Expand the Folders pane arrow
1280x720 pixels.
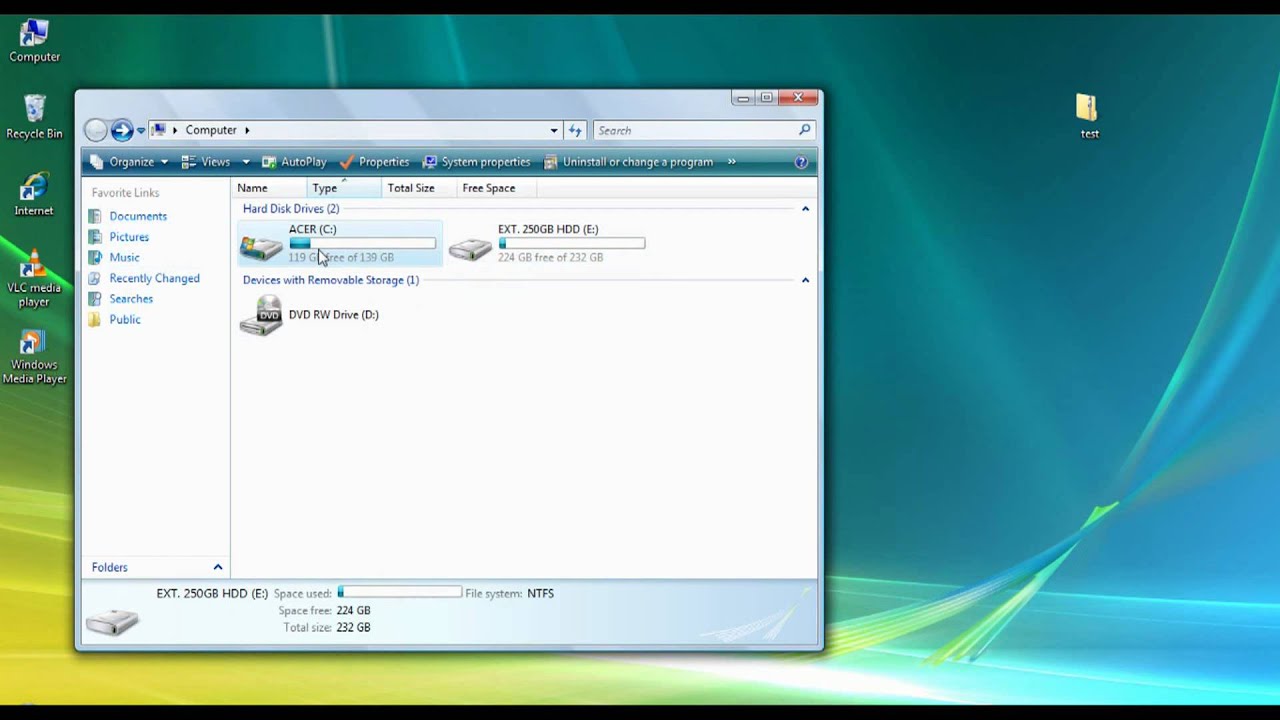(x=217, y=567)
